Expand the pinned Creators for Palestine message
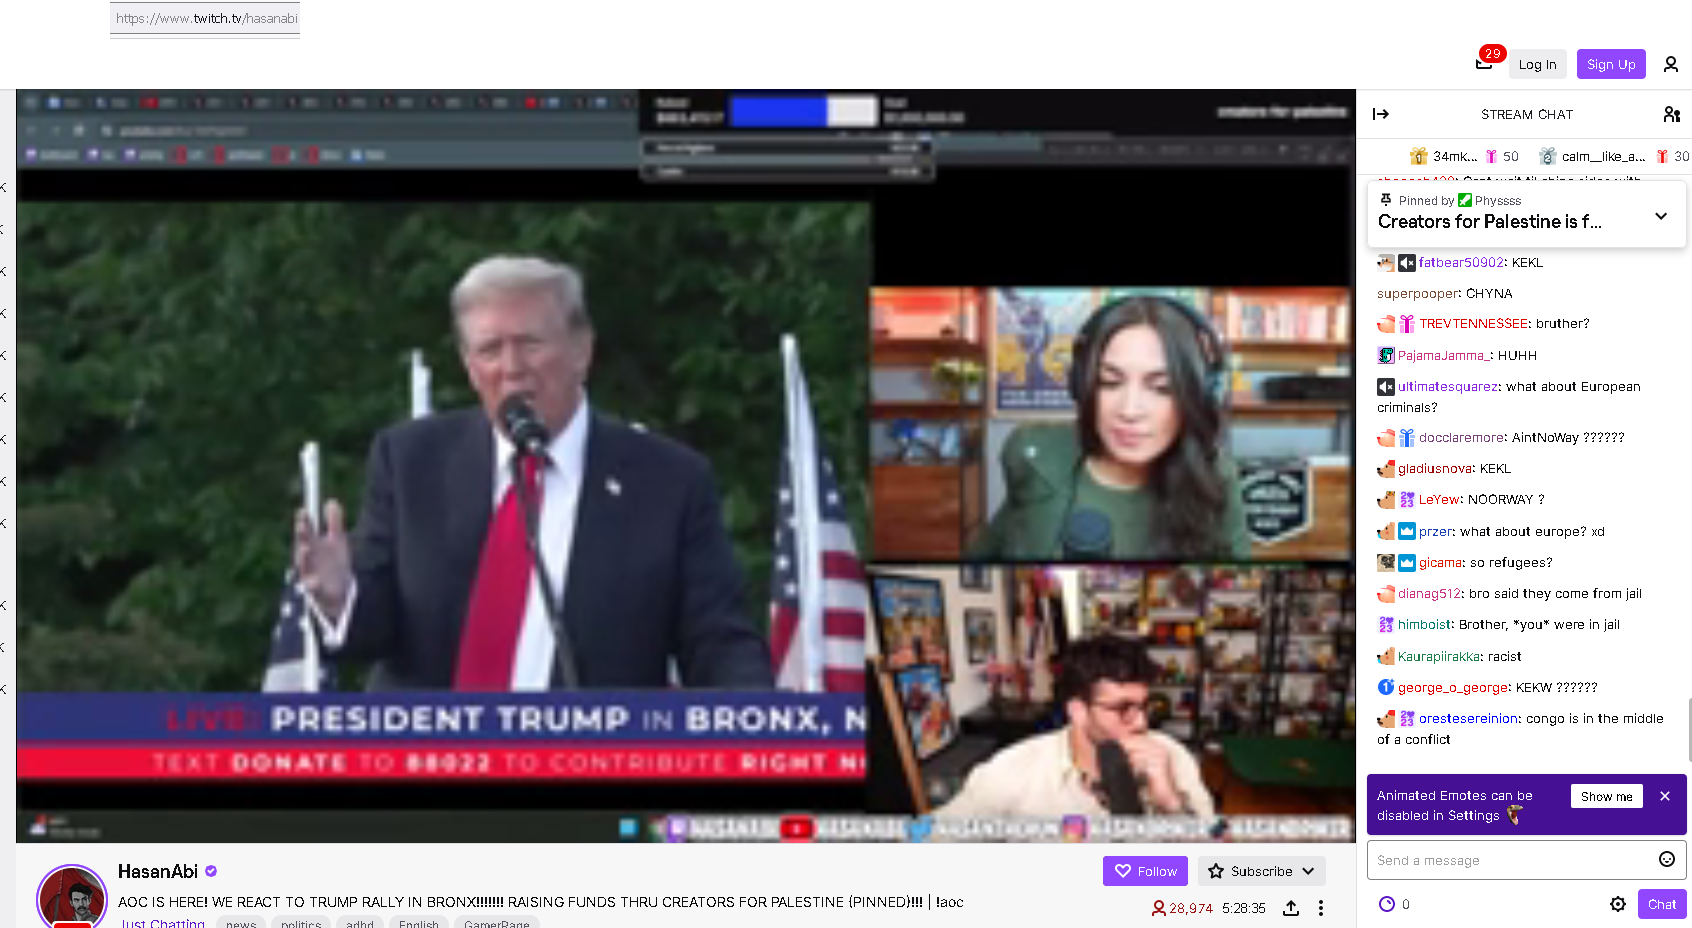This screenshot has width=1692, height=928. [1661, 216]
